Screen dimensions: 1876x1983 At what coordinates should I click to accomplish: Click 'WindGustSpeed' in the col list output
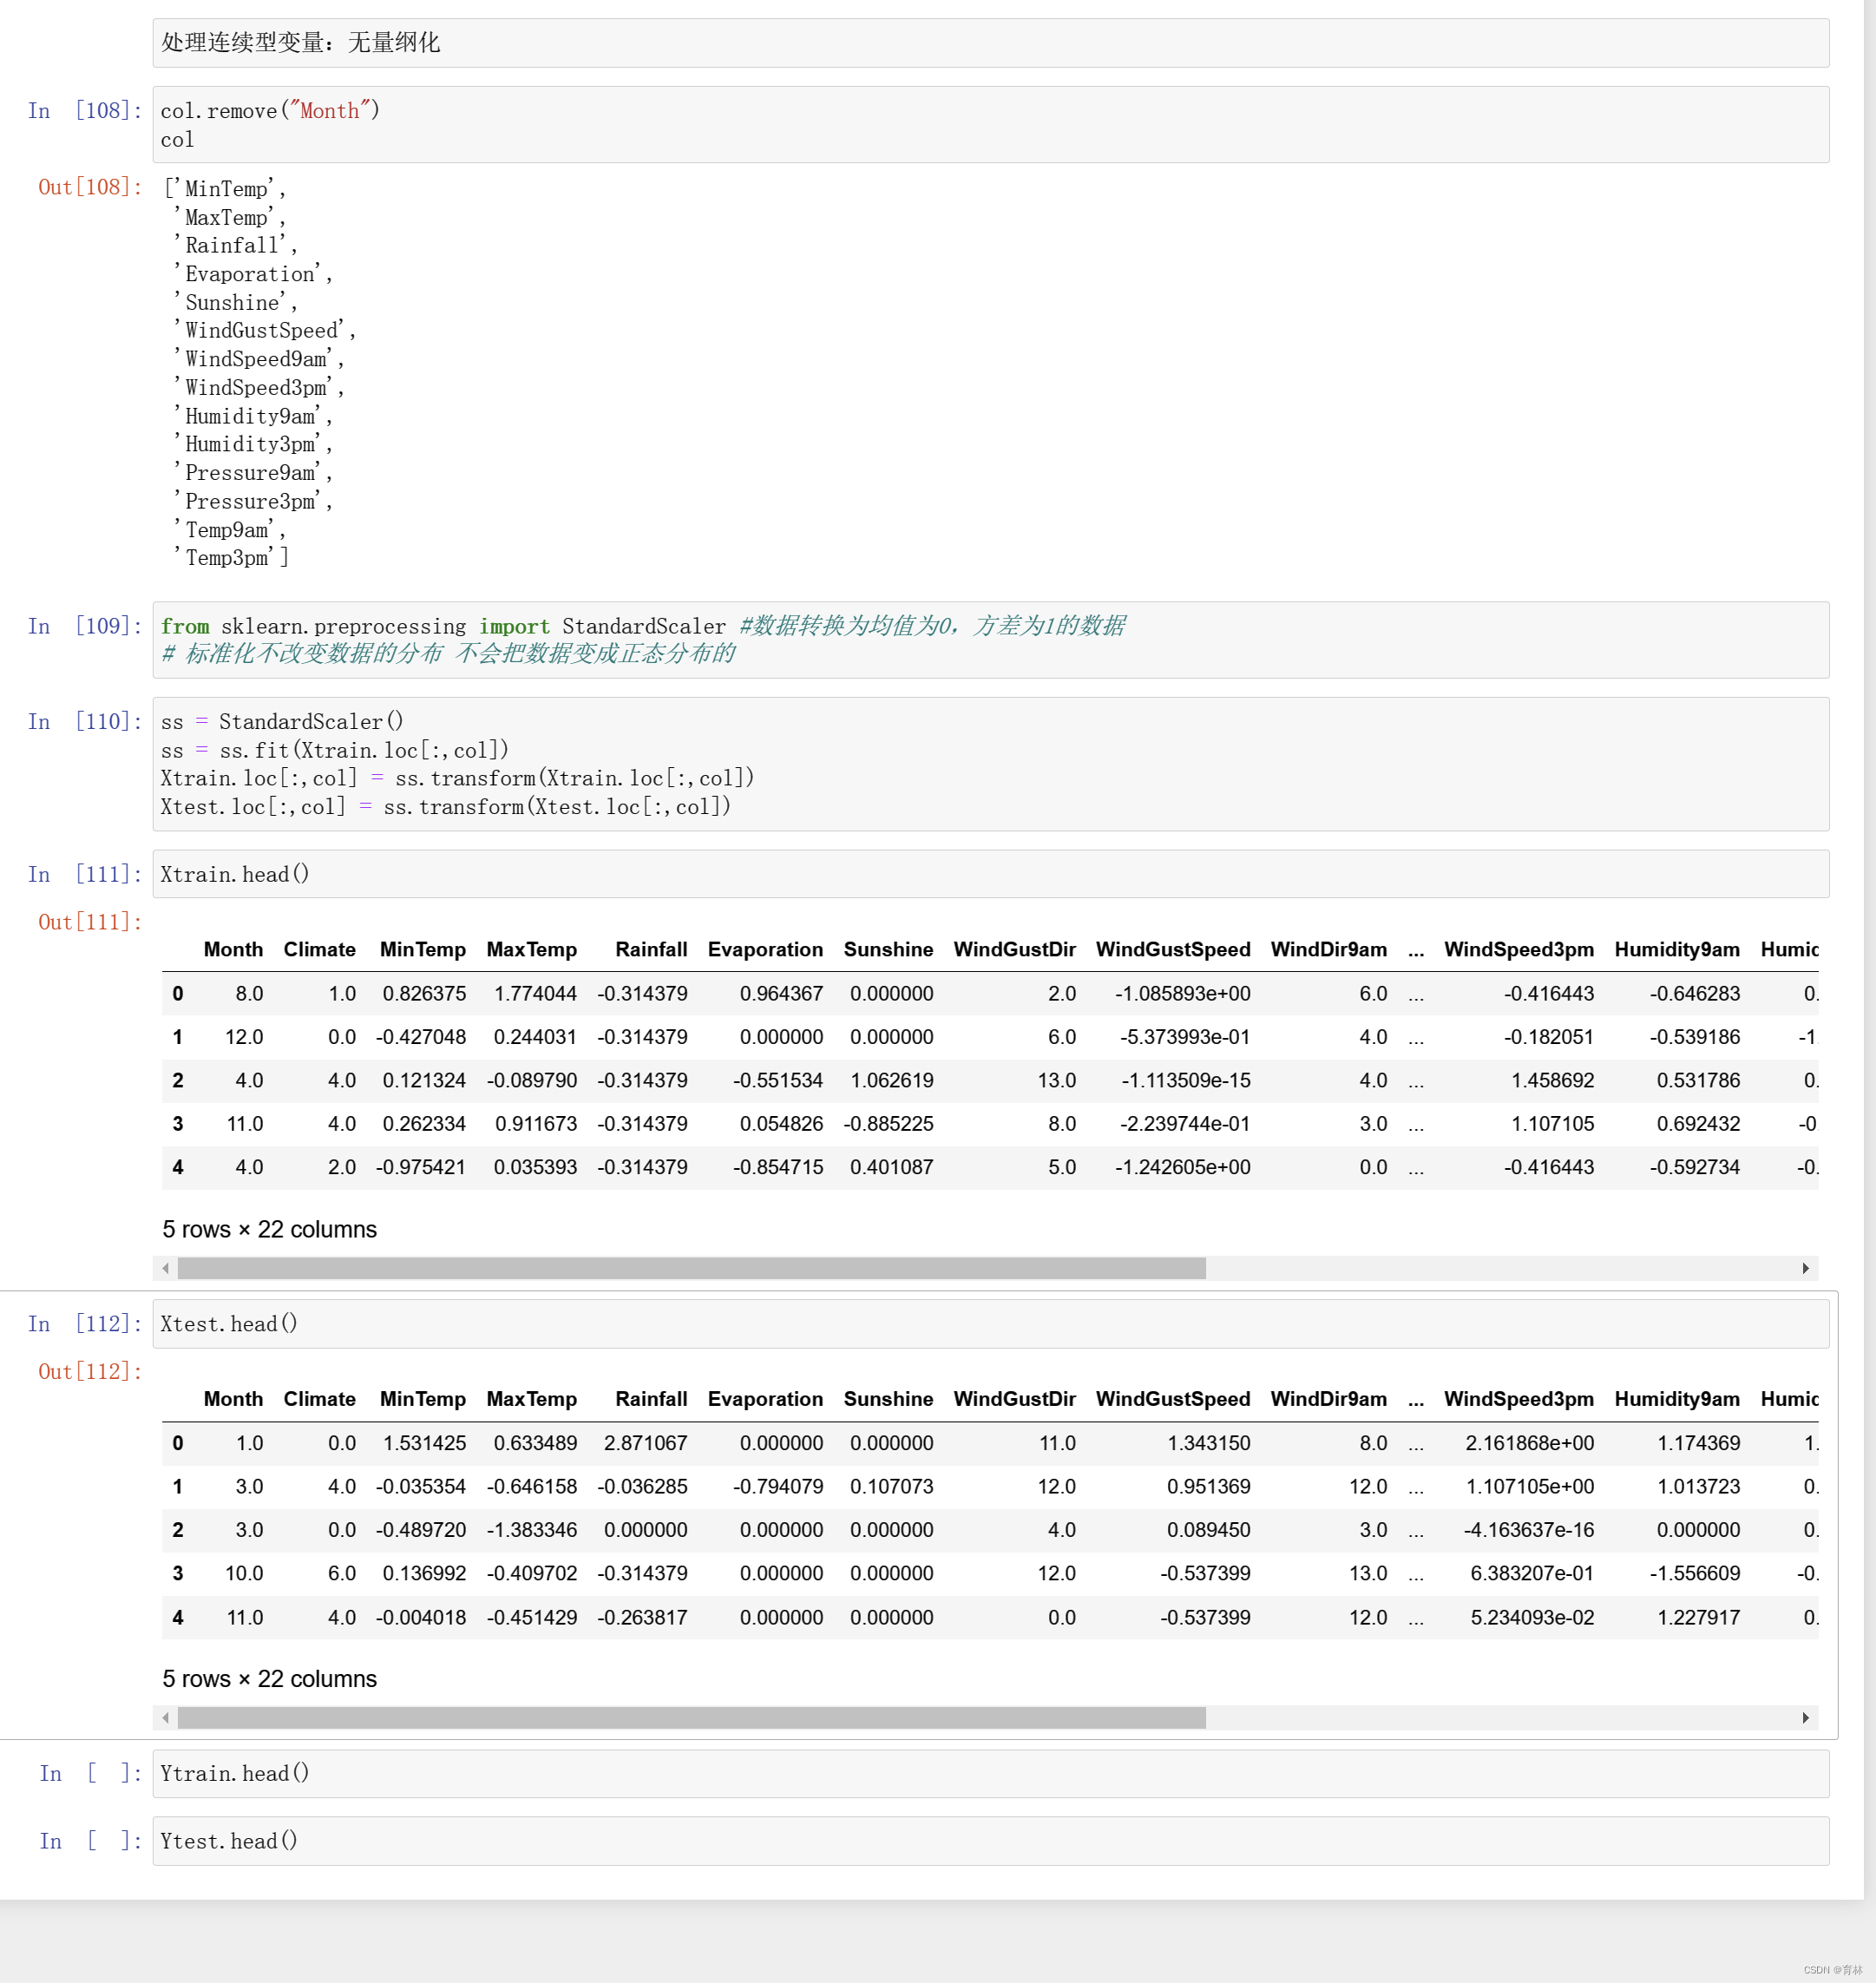point(262,331)
